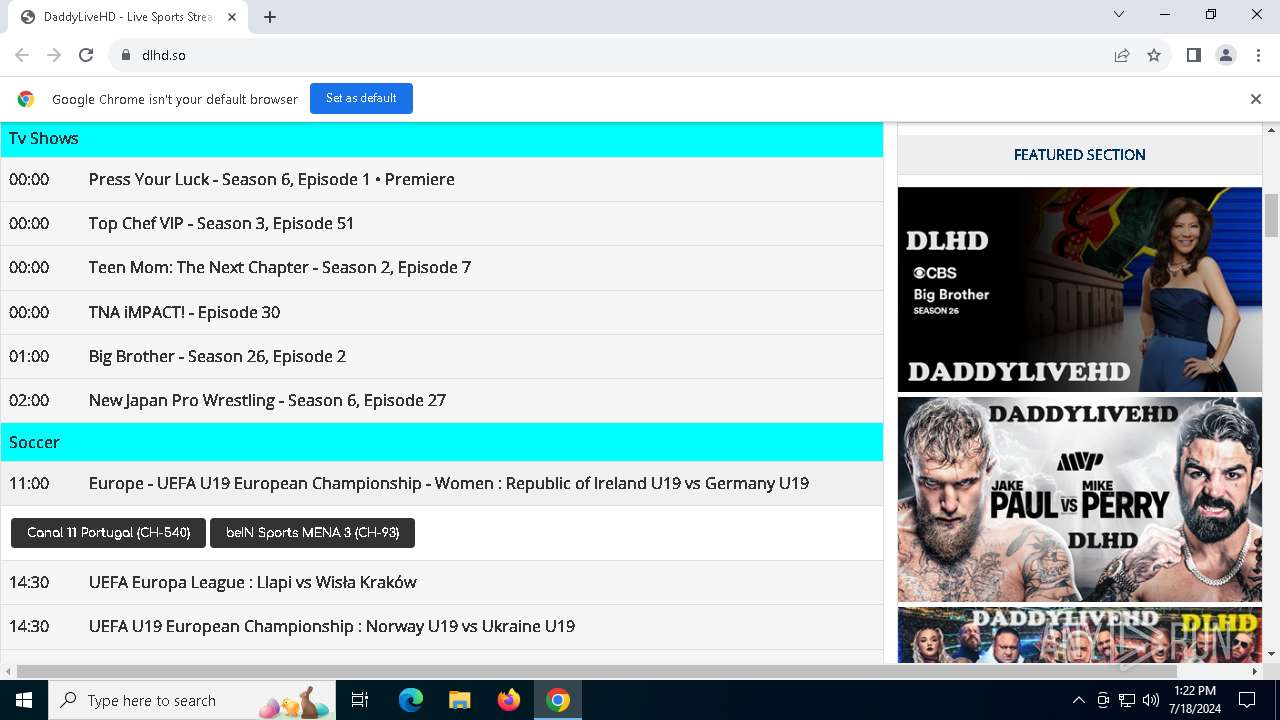The width and height of the screenshot is (1280, 720).
Task: Launch Microsoft Edge from taskbar
Action: tap(411, 700)
